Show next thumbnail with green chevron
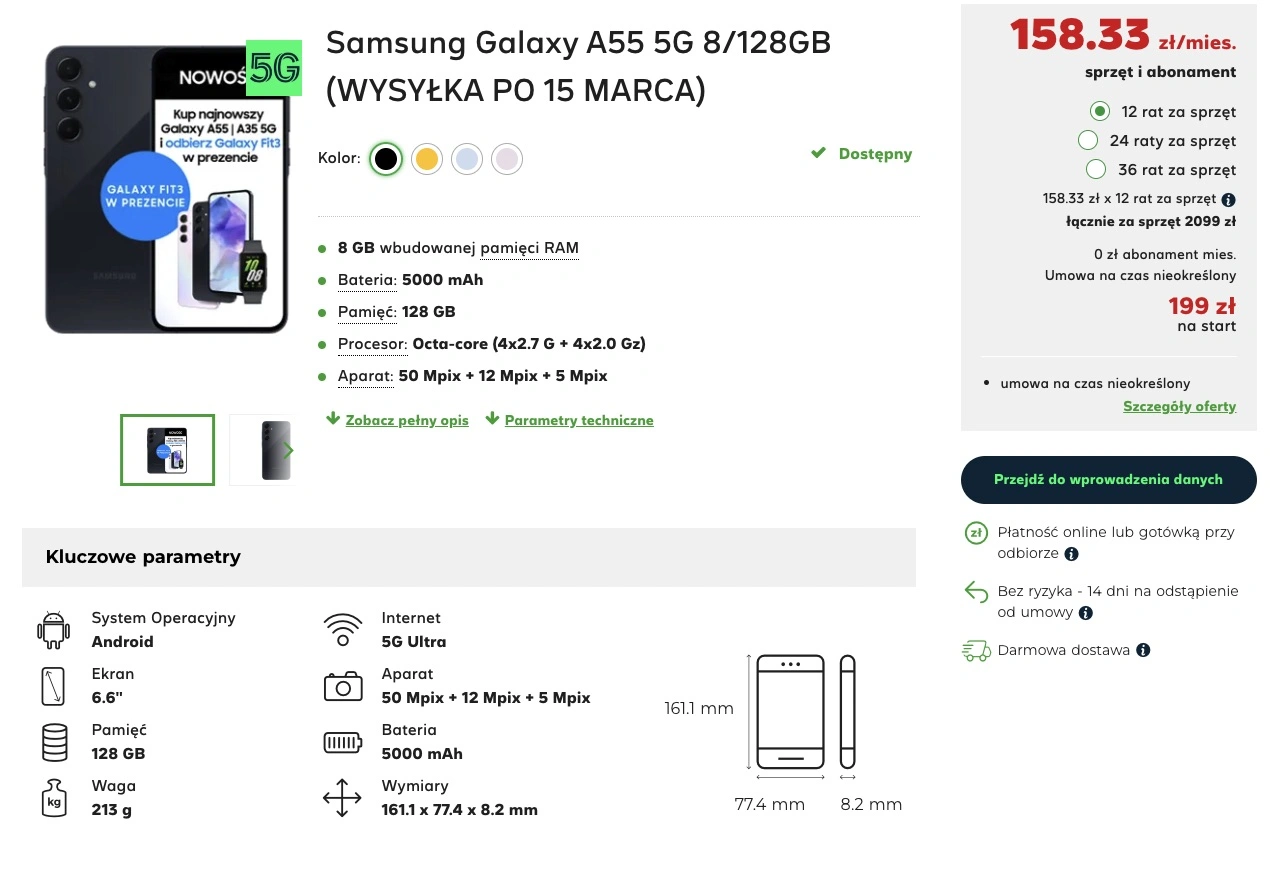Image resolution: width=1270 pixels, height=870 pixels. coord(288,450)
